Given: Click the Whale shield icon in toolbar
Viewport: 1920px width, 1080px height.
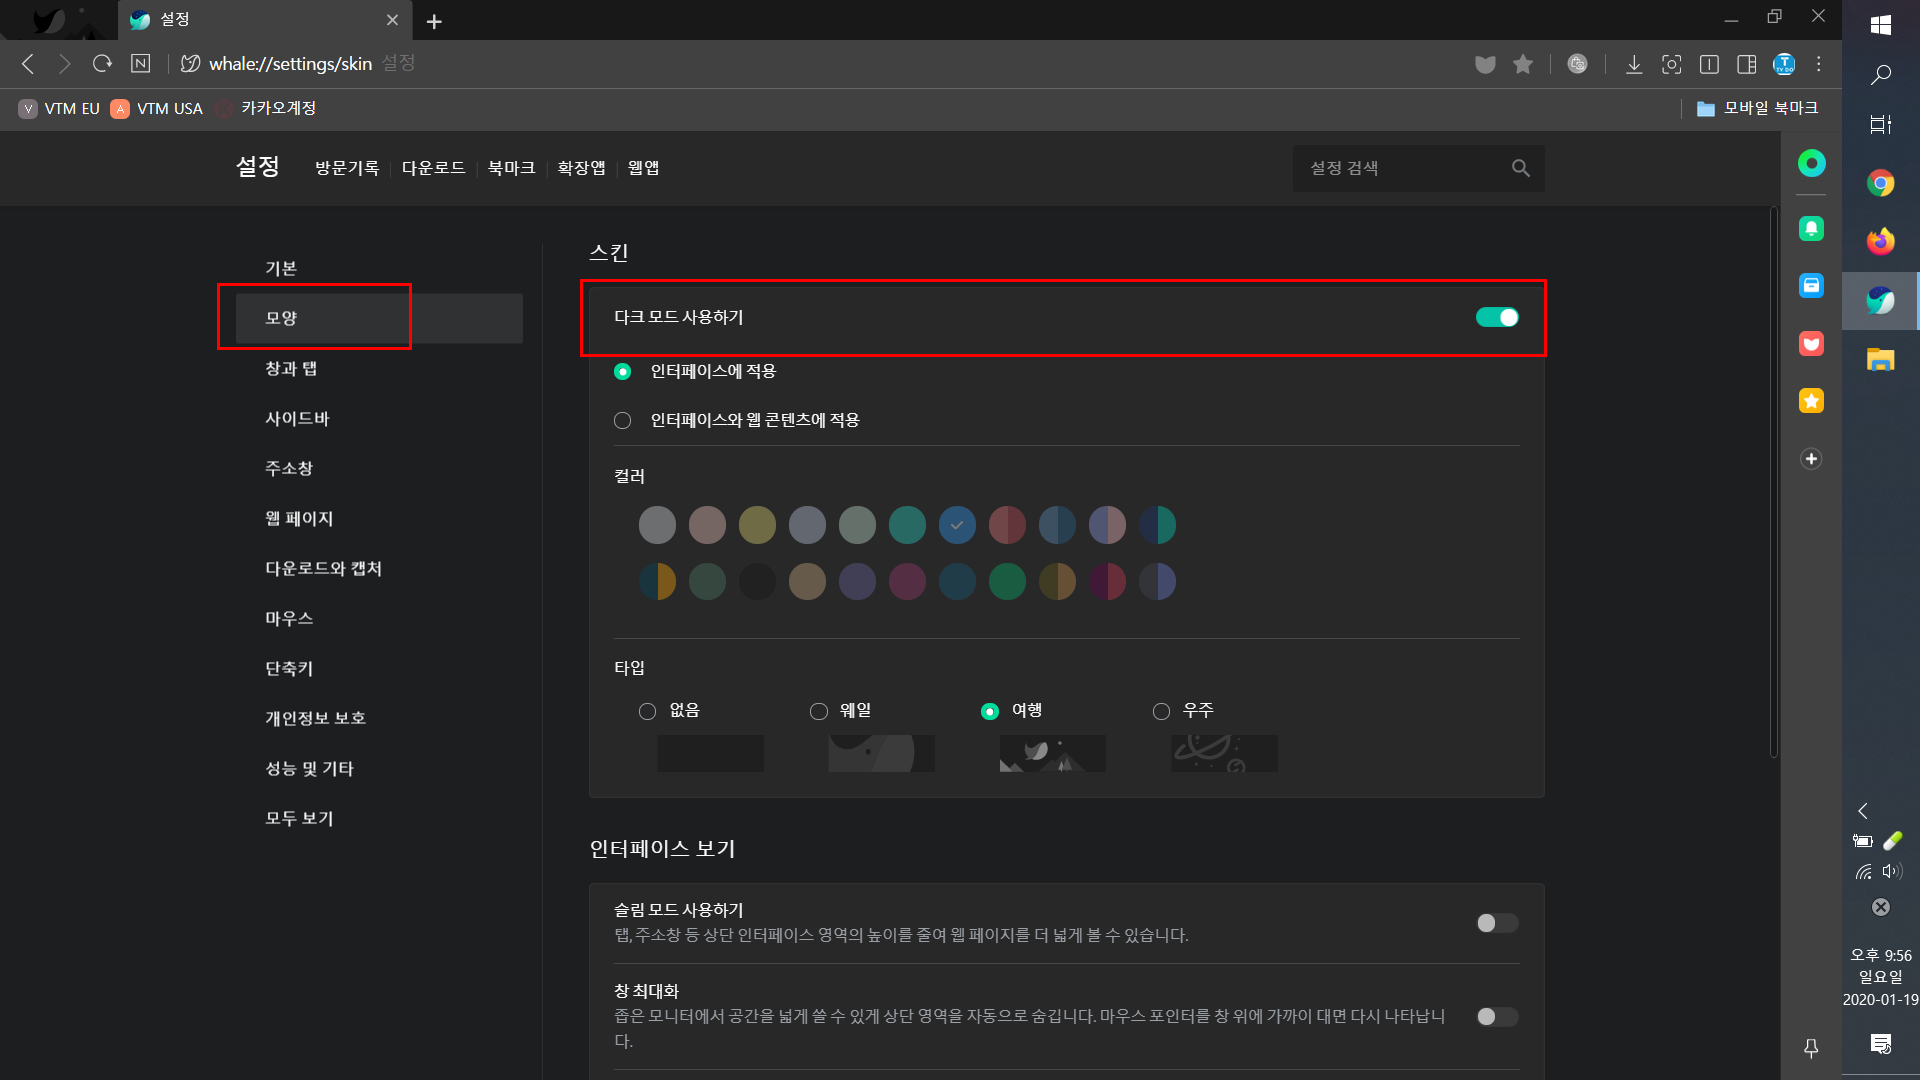Looking at the screenshot, I should click(x=1485, y=64).
